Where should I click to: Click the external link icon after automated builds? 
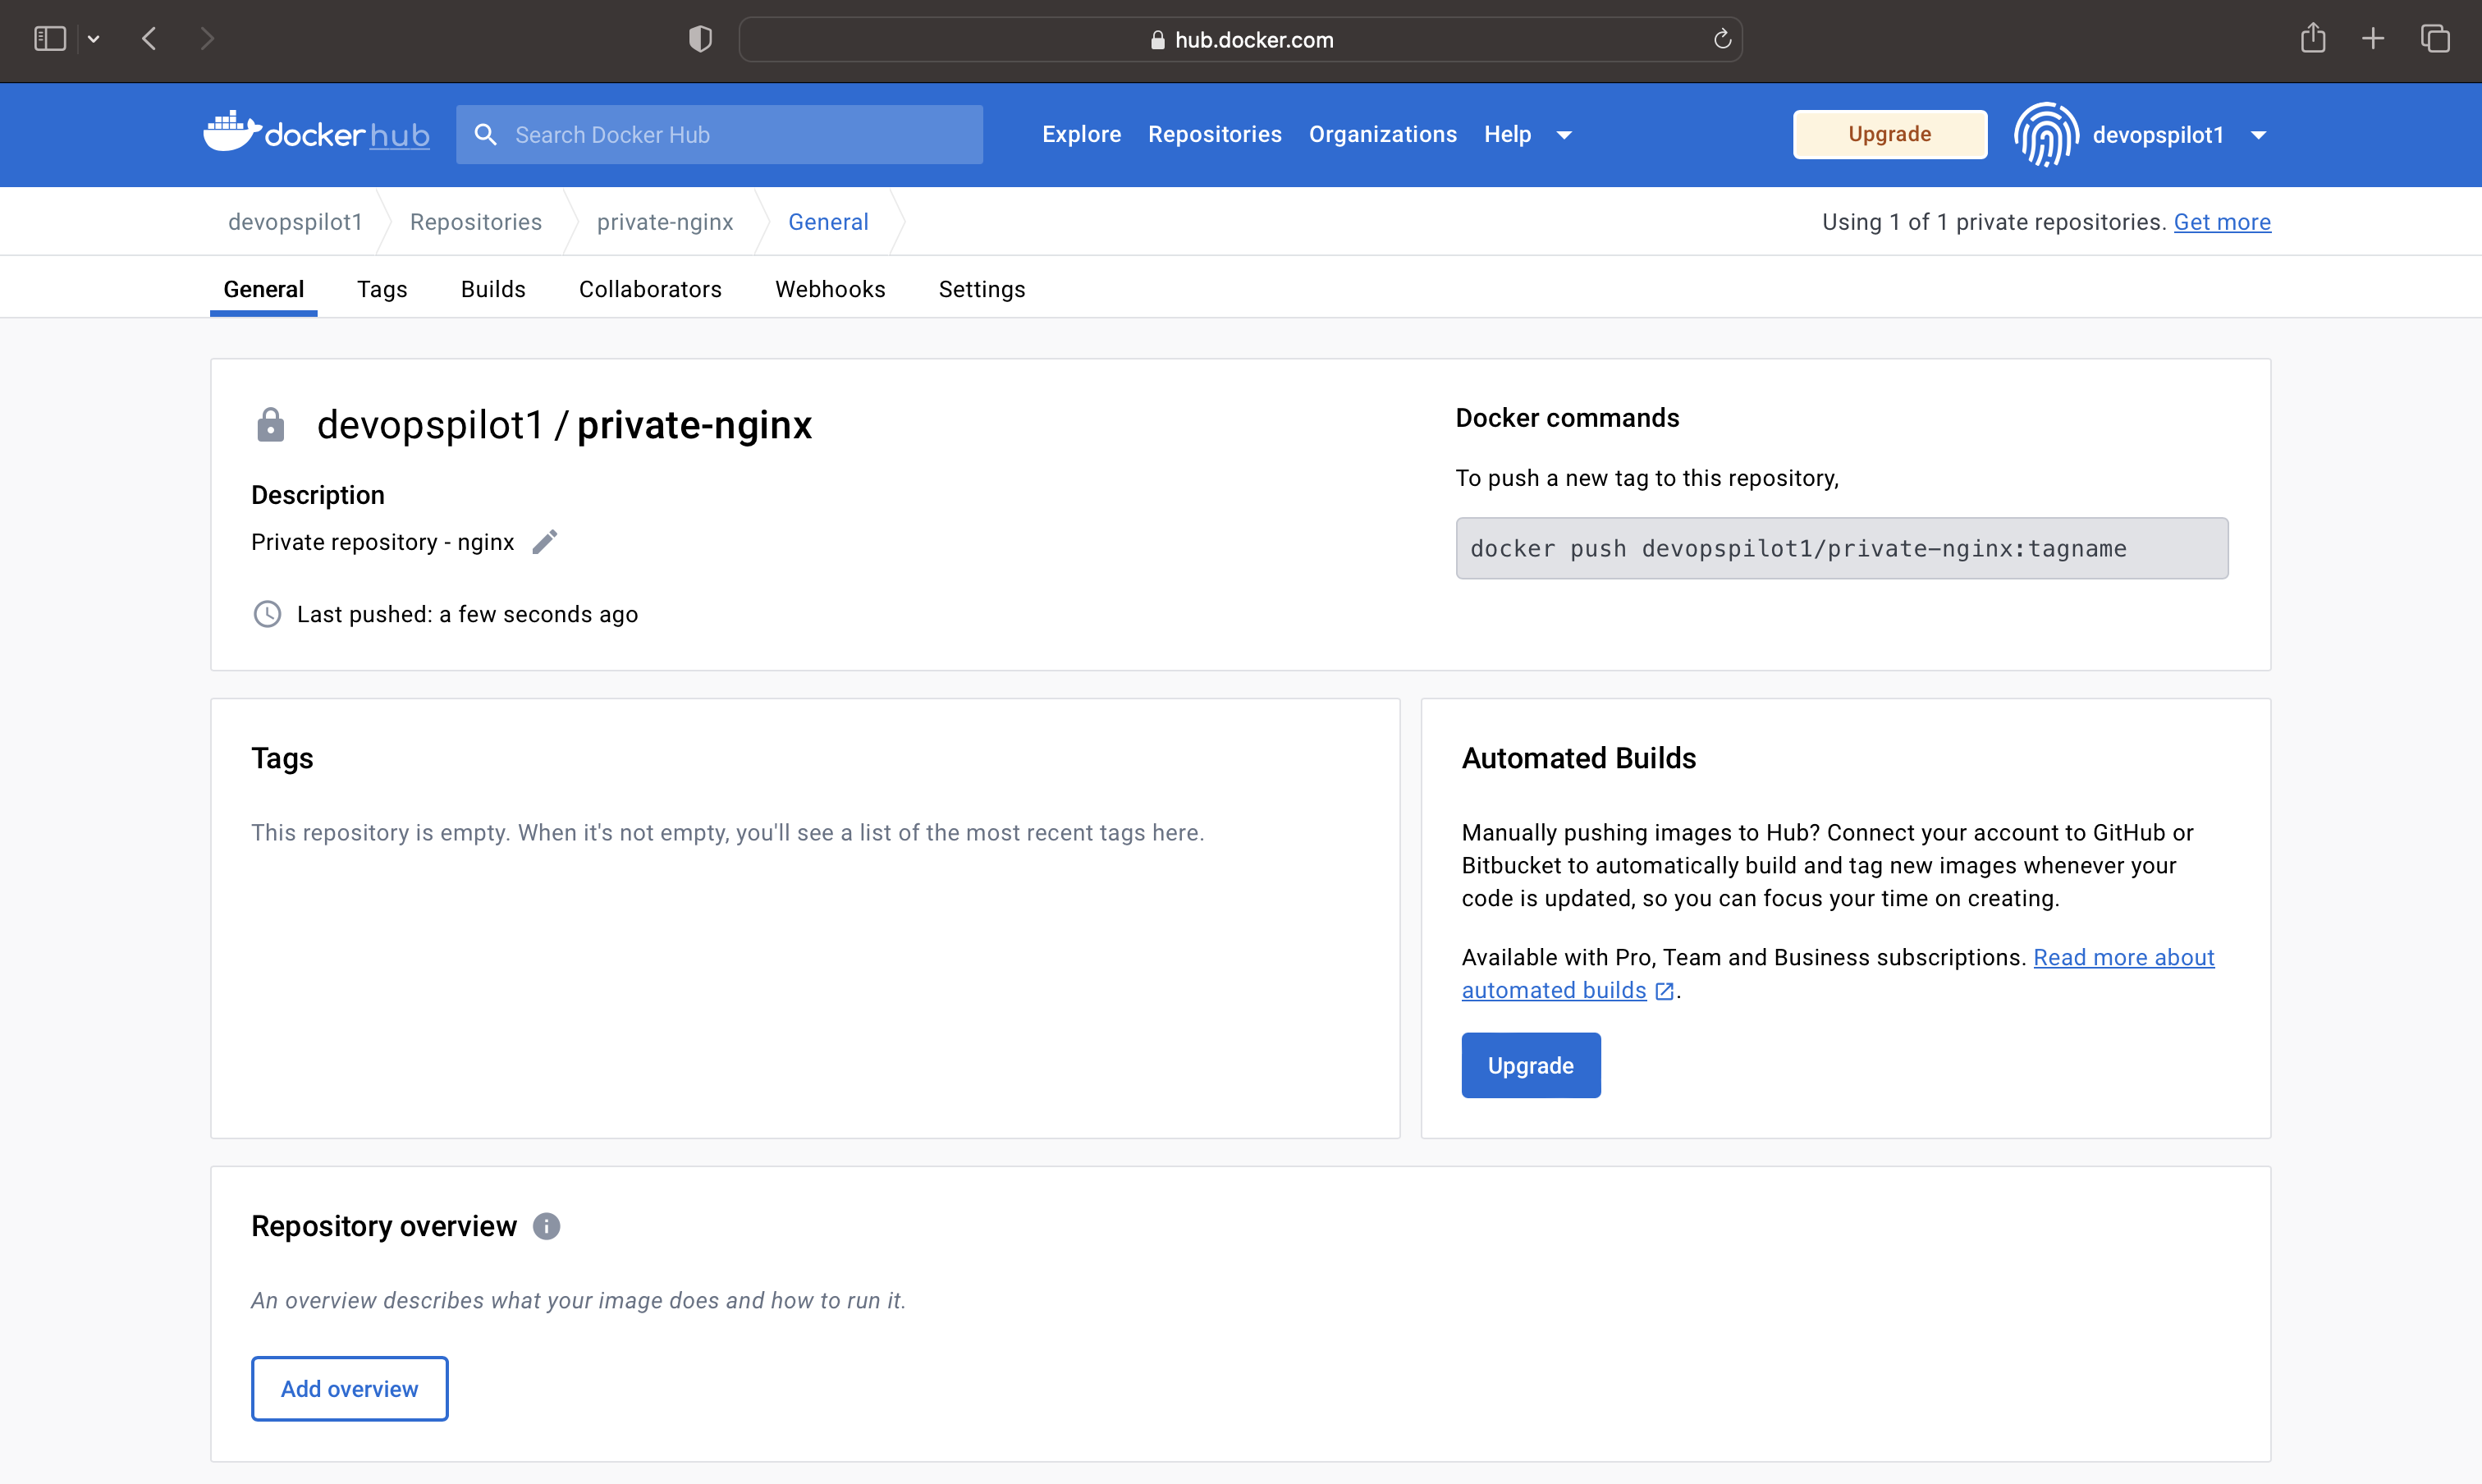(1664, 991)
